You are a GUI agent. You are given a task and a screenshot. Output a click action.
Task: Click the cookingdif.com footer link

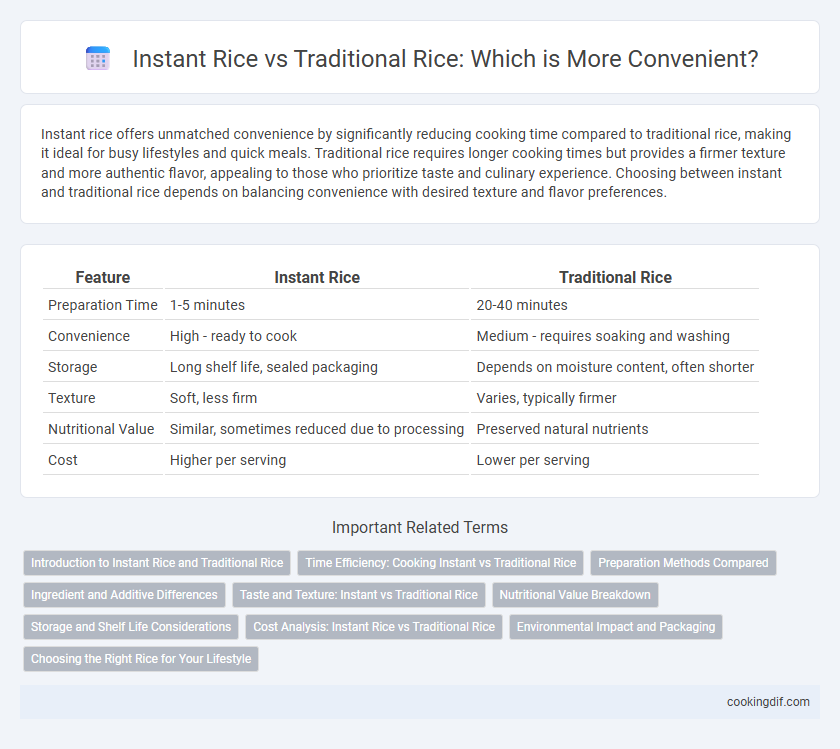point(768,702)
